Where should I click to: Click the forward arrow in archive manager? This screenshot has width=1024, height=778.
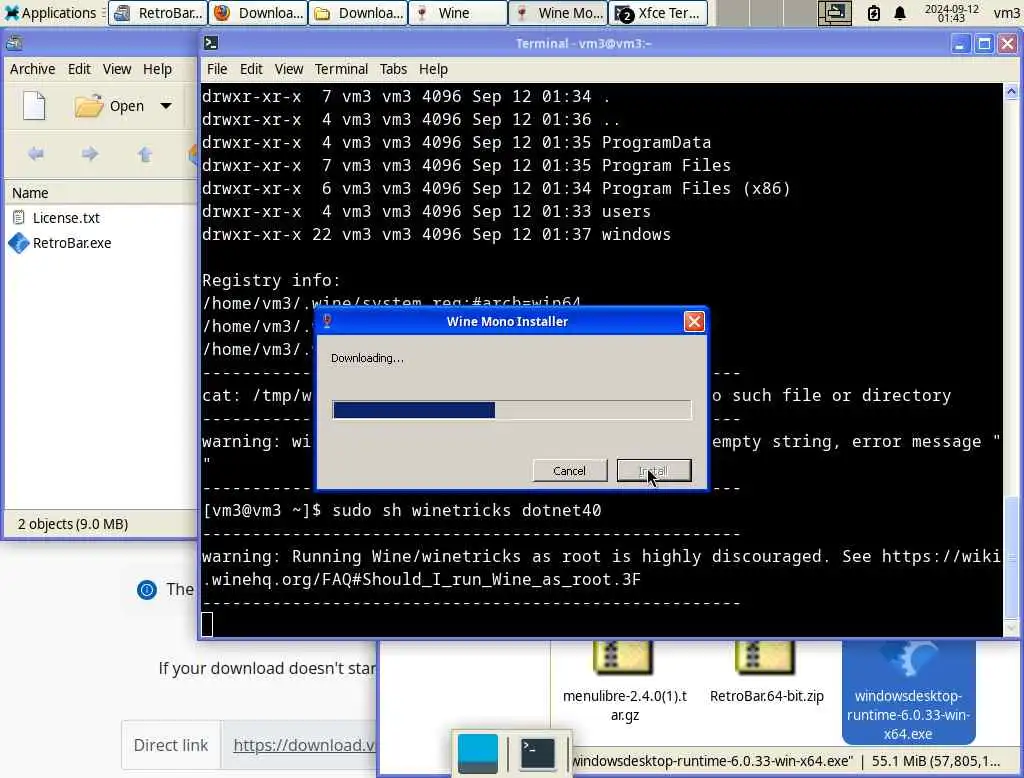[x=90, y=154]
